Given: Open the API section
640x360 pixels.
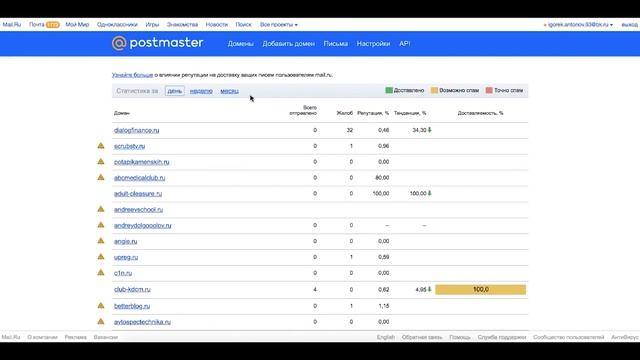Looking at the screenshot, I should pos(404,44).
